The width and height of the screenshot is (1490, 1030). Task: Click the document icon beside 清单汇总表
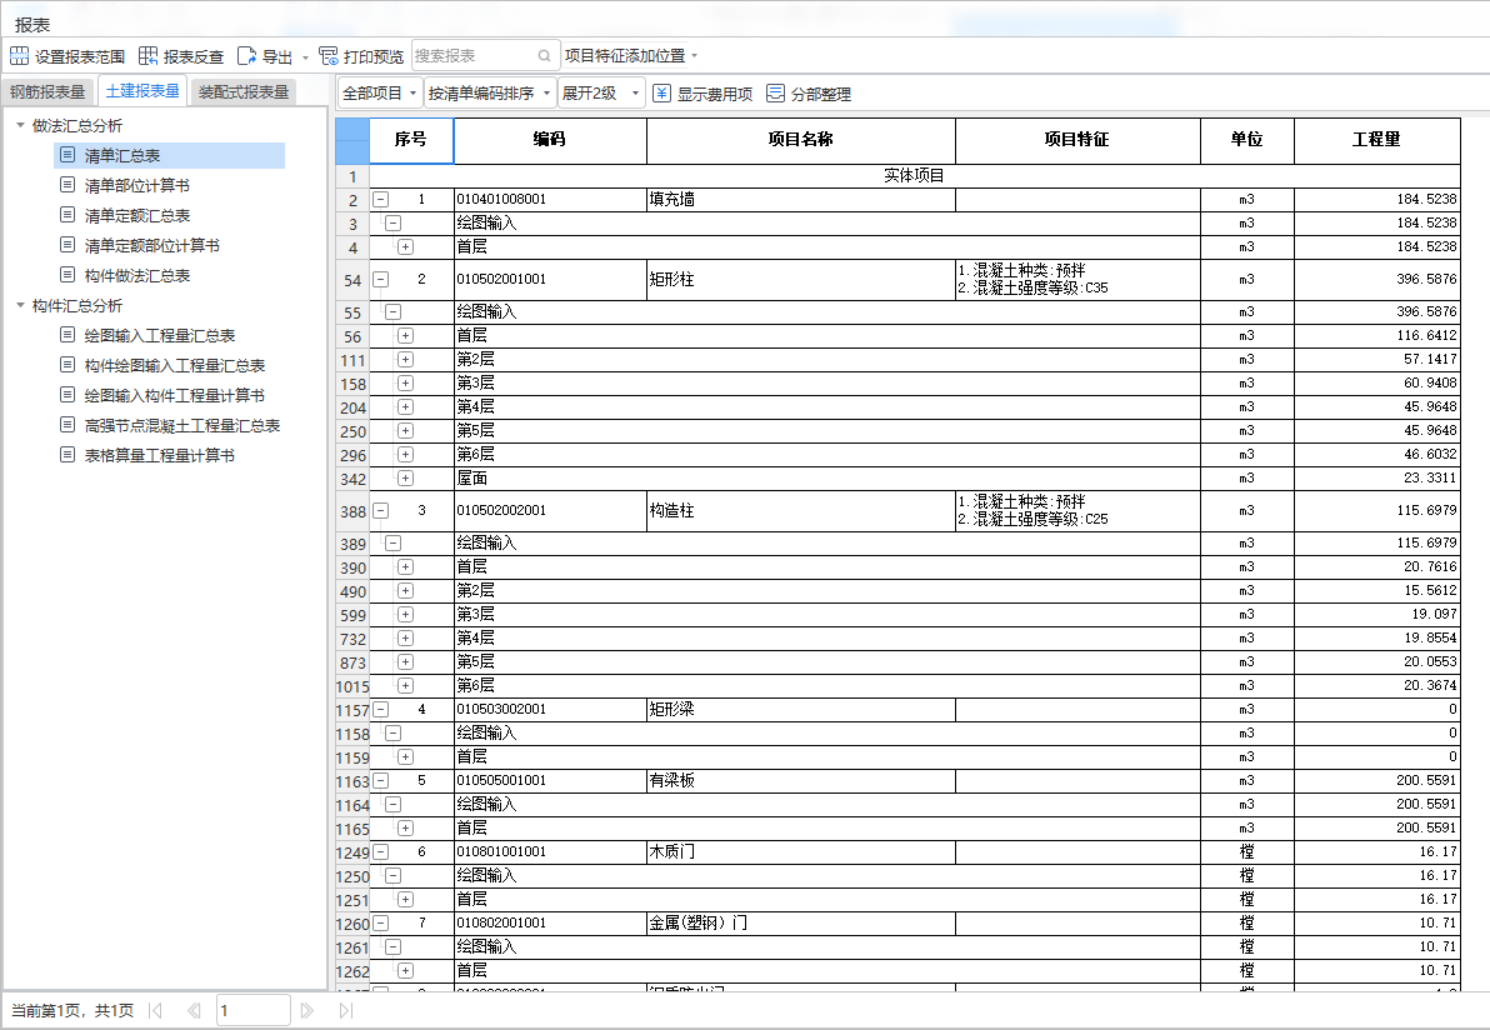[x=67, y=155]
